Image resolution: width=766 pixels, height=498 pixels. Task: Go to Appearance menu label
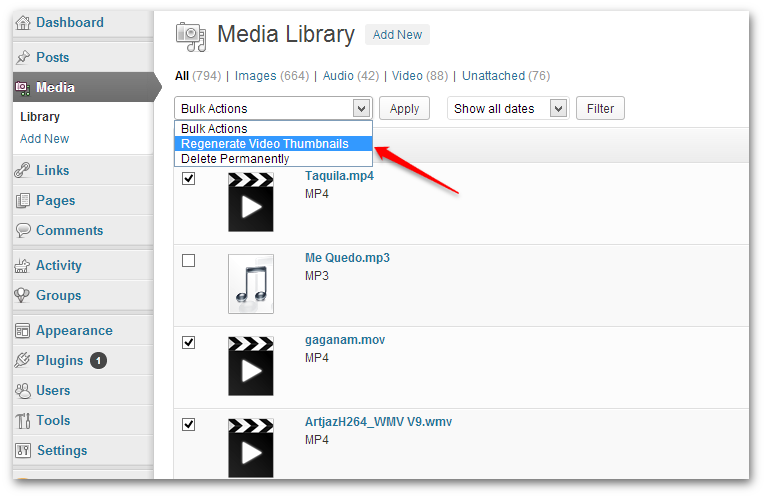click(74, 331)
